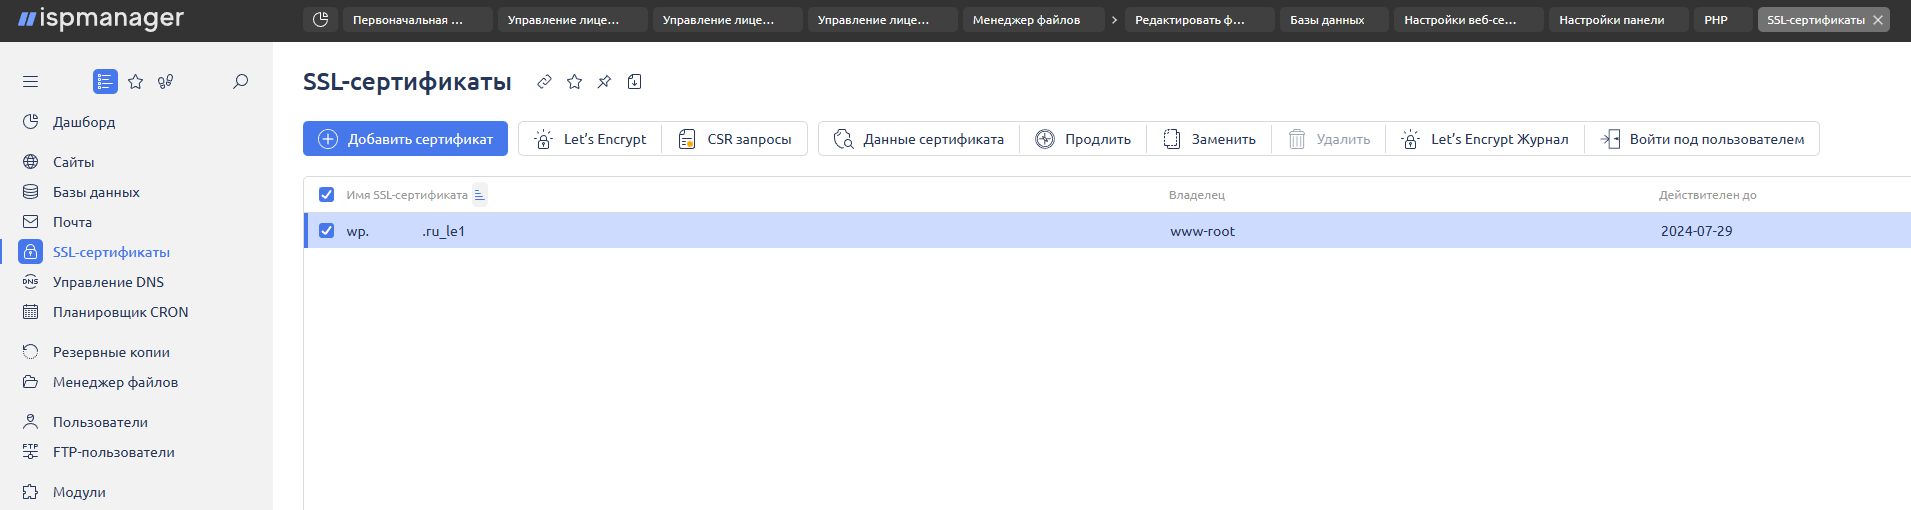Image resolution: width=1911 pixels, height=510 pixels.
Task: Switch the sidebar to list menu view
Action: point(105,82)
